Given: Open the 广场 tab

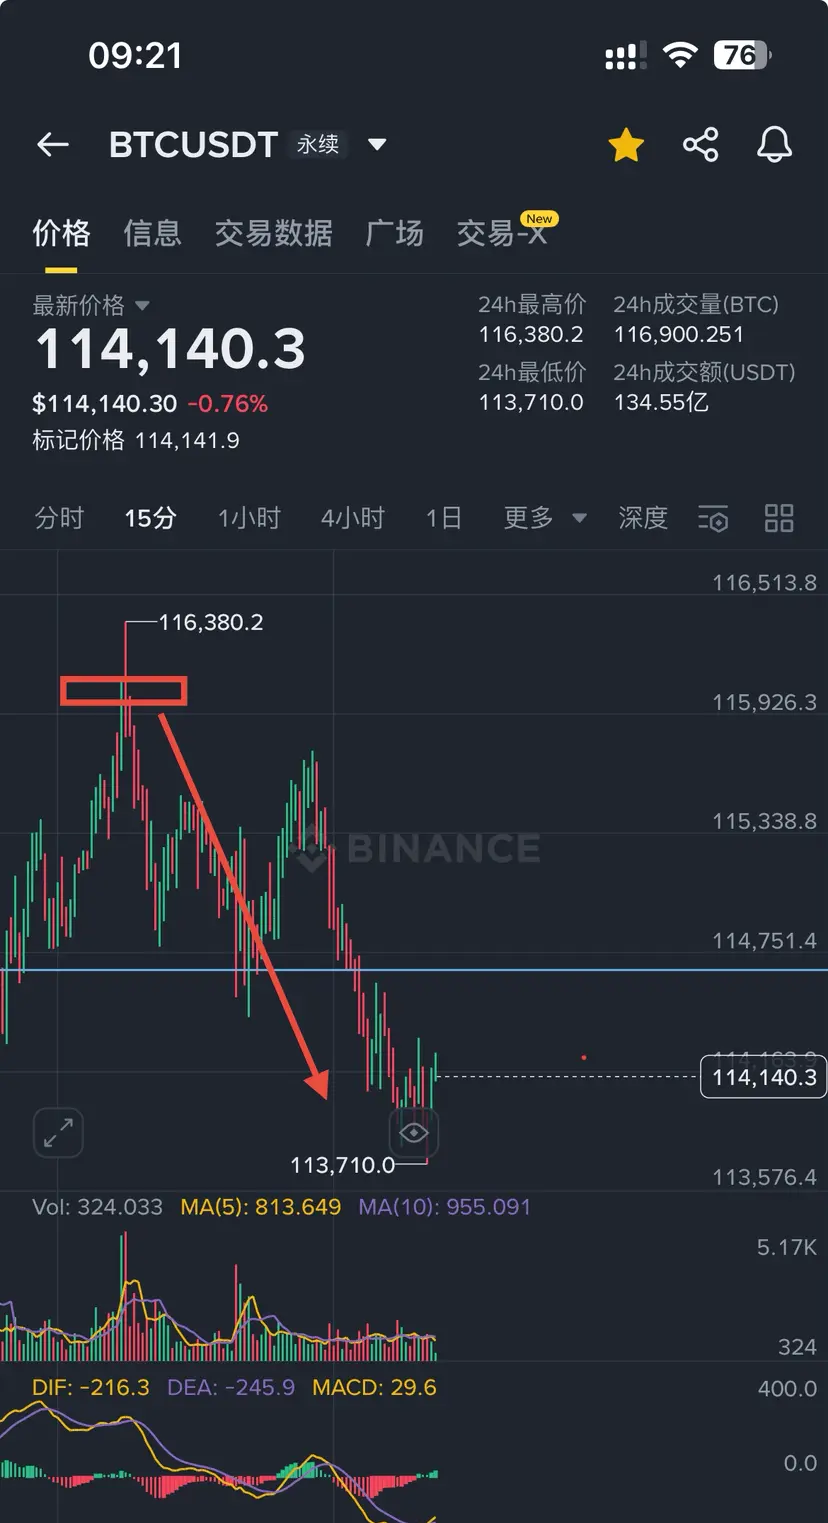Looking at the screenshot, I should (394, 234).
